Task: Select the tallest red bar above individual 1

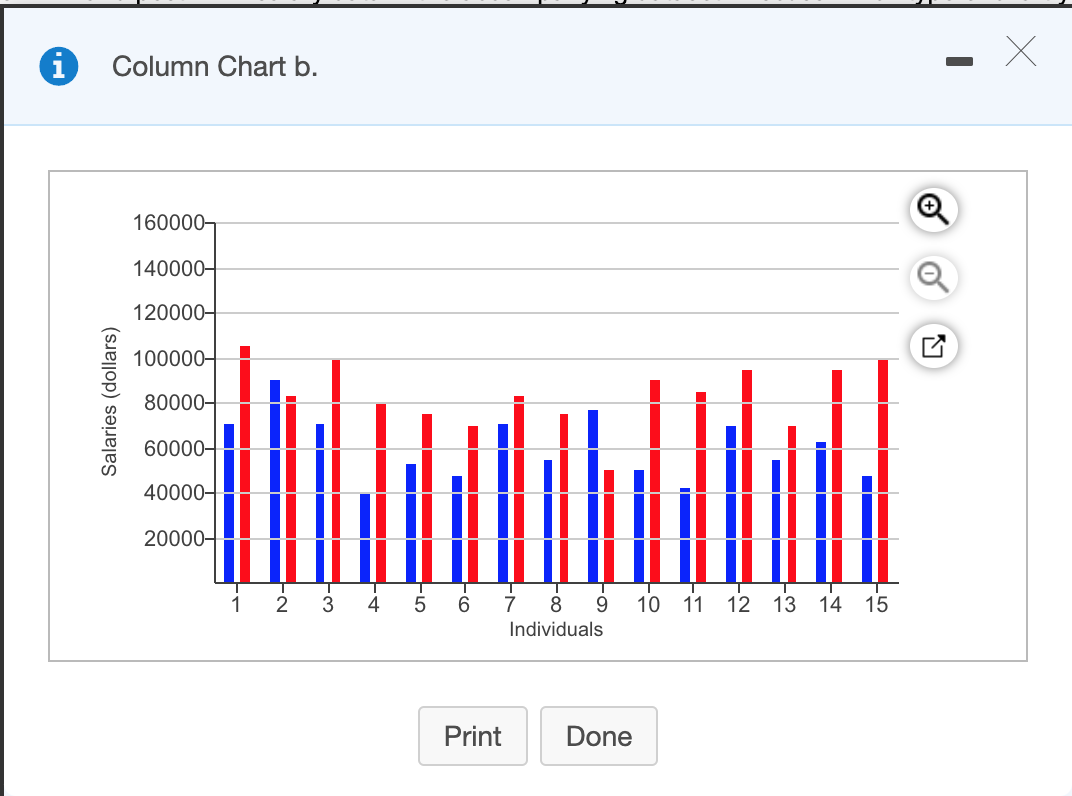Action: click(245, 460)
